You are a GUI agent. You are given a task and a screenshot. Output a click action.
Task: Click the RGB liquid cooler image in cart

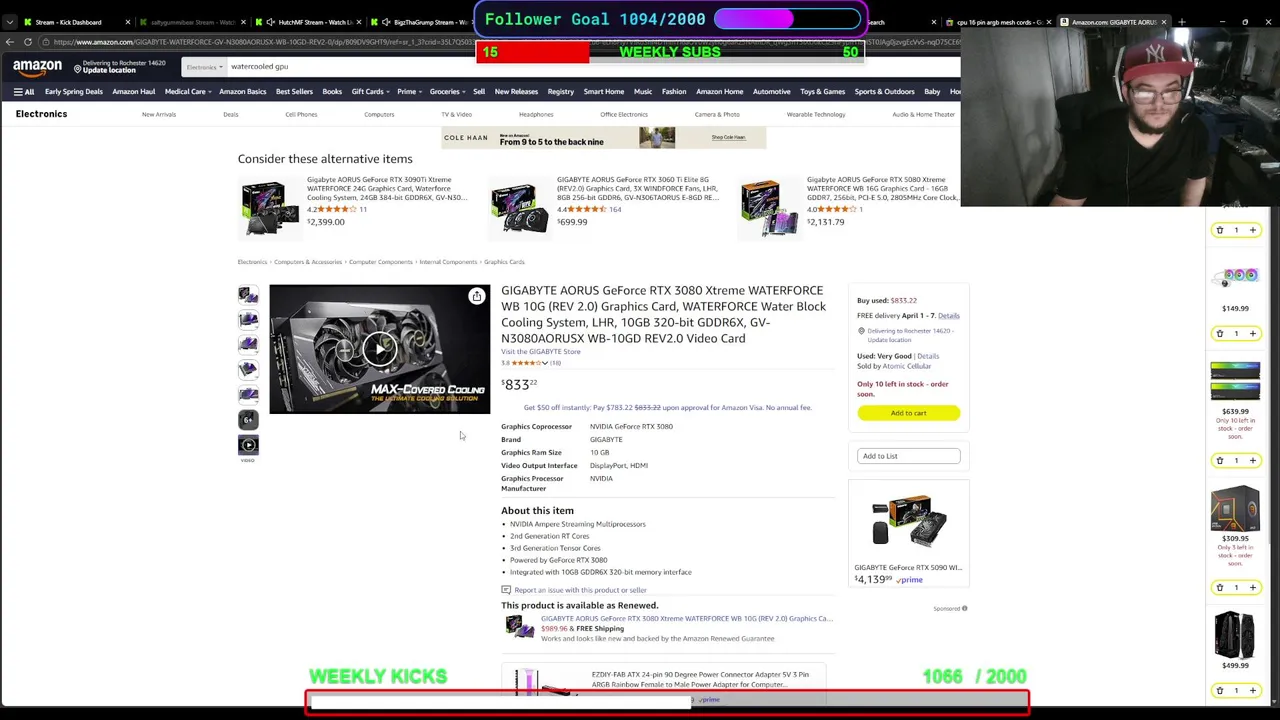(x=1235, y=277)
